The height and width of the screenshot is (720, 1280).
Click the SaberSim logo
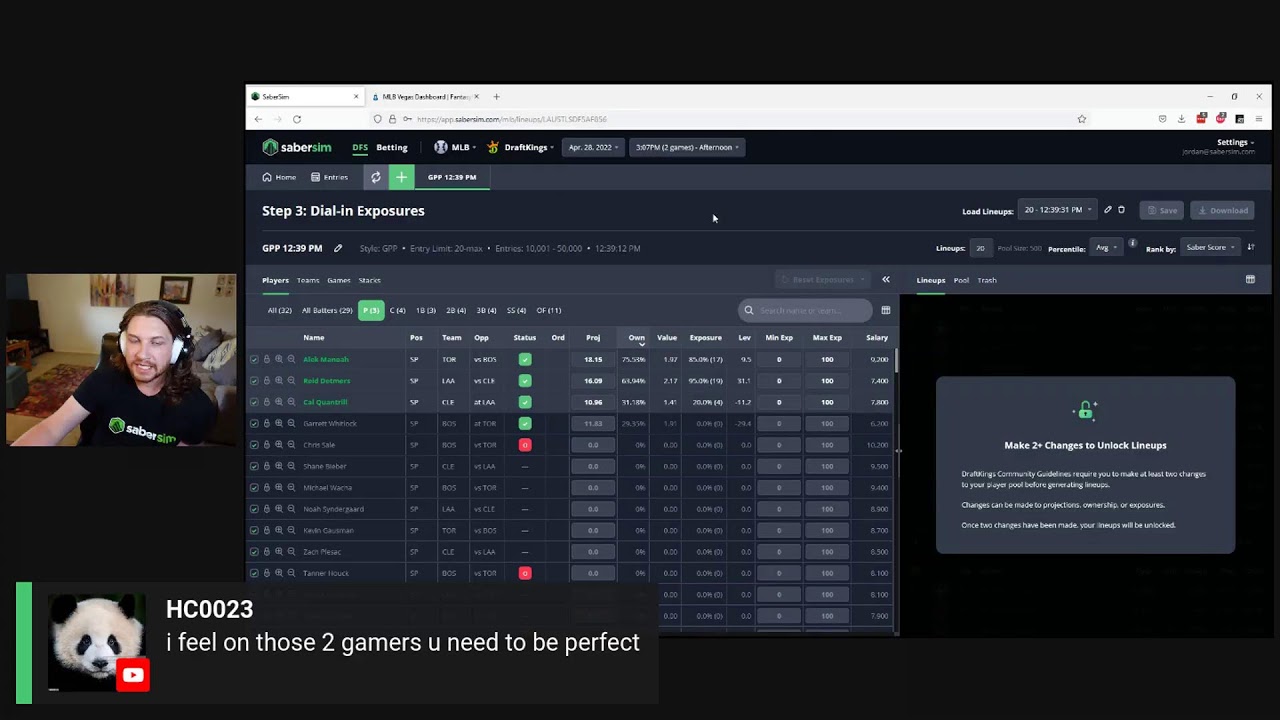click(x=296, y=147)
